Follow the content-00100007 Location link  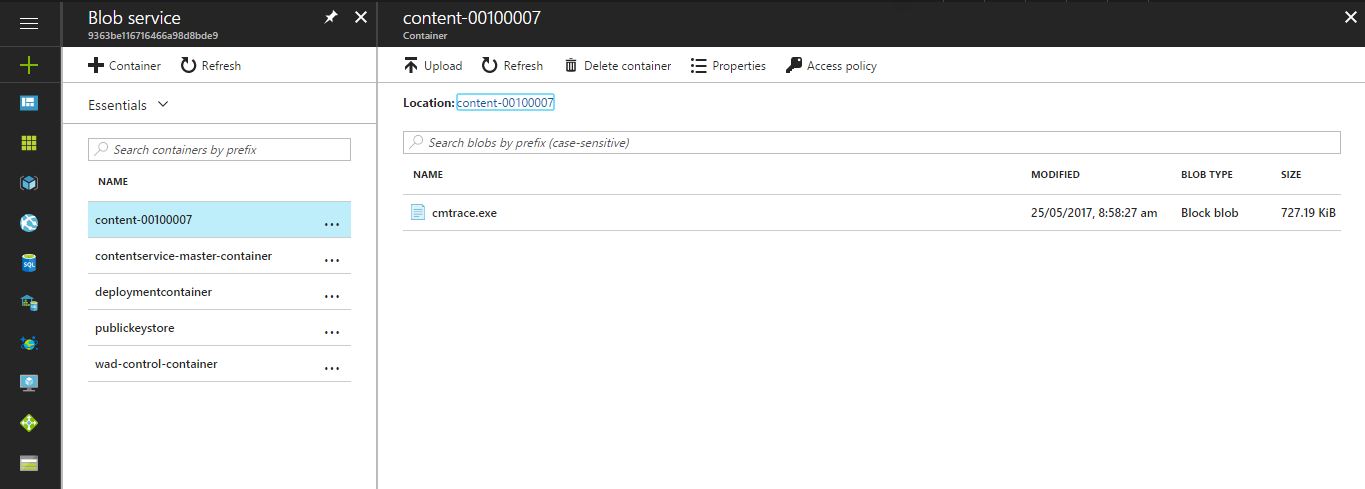505,103
